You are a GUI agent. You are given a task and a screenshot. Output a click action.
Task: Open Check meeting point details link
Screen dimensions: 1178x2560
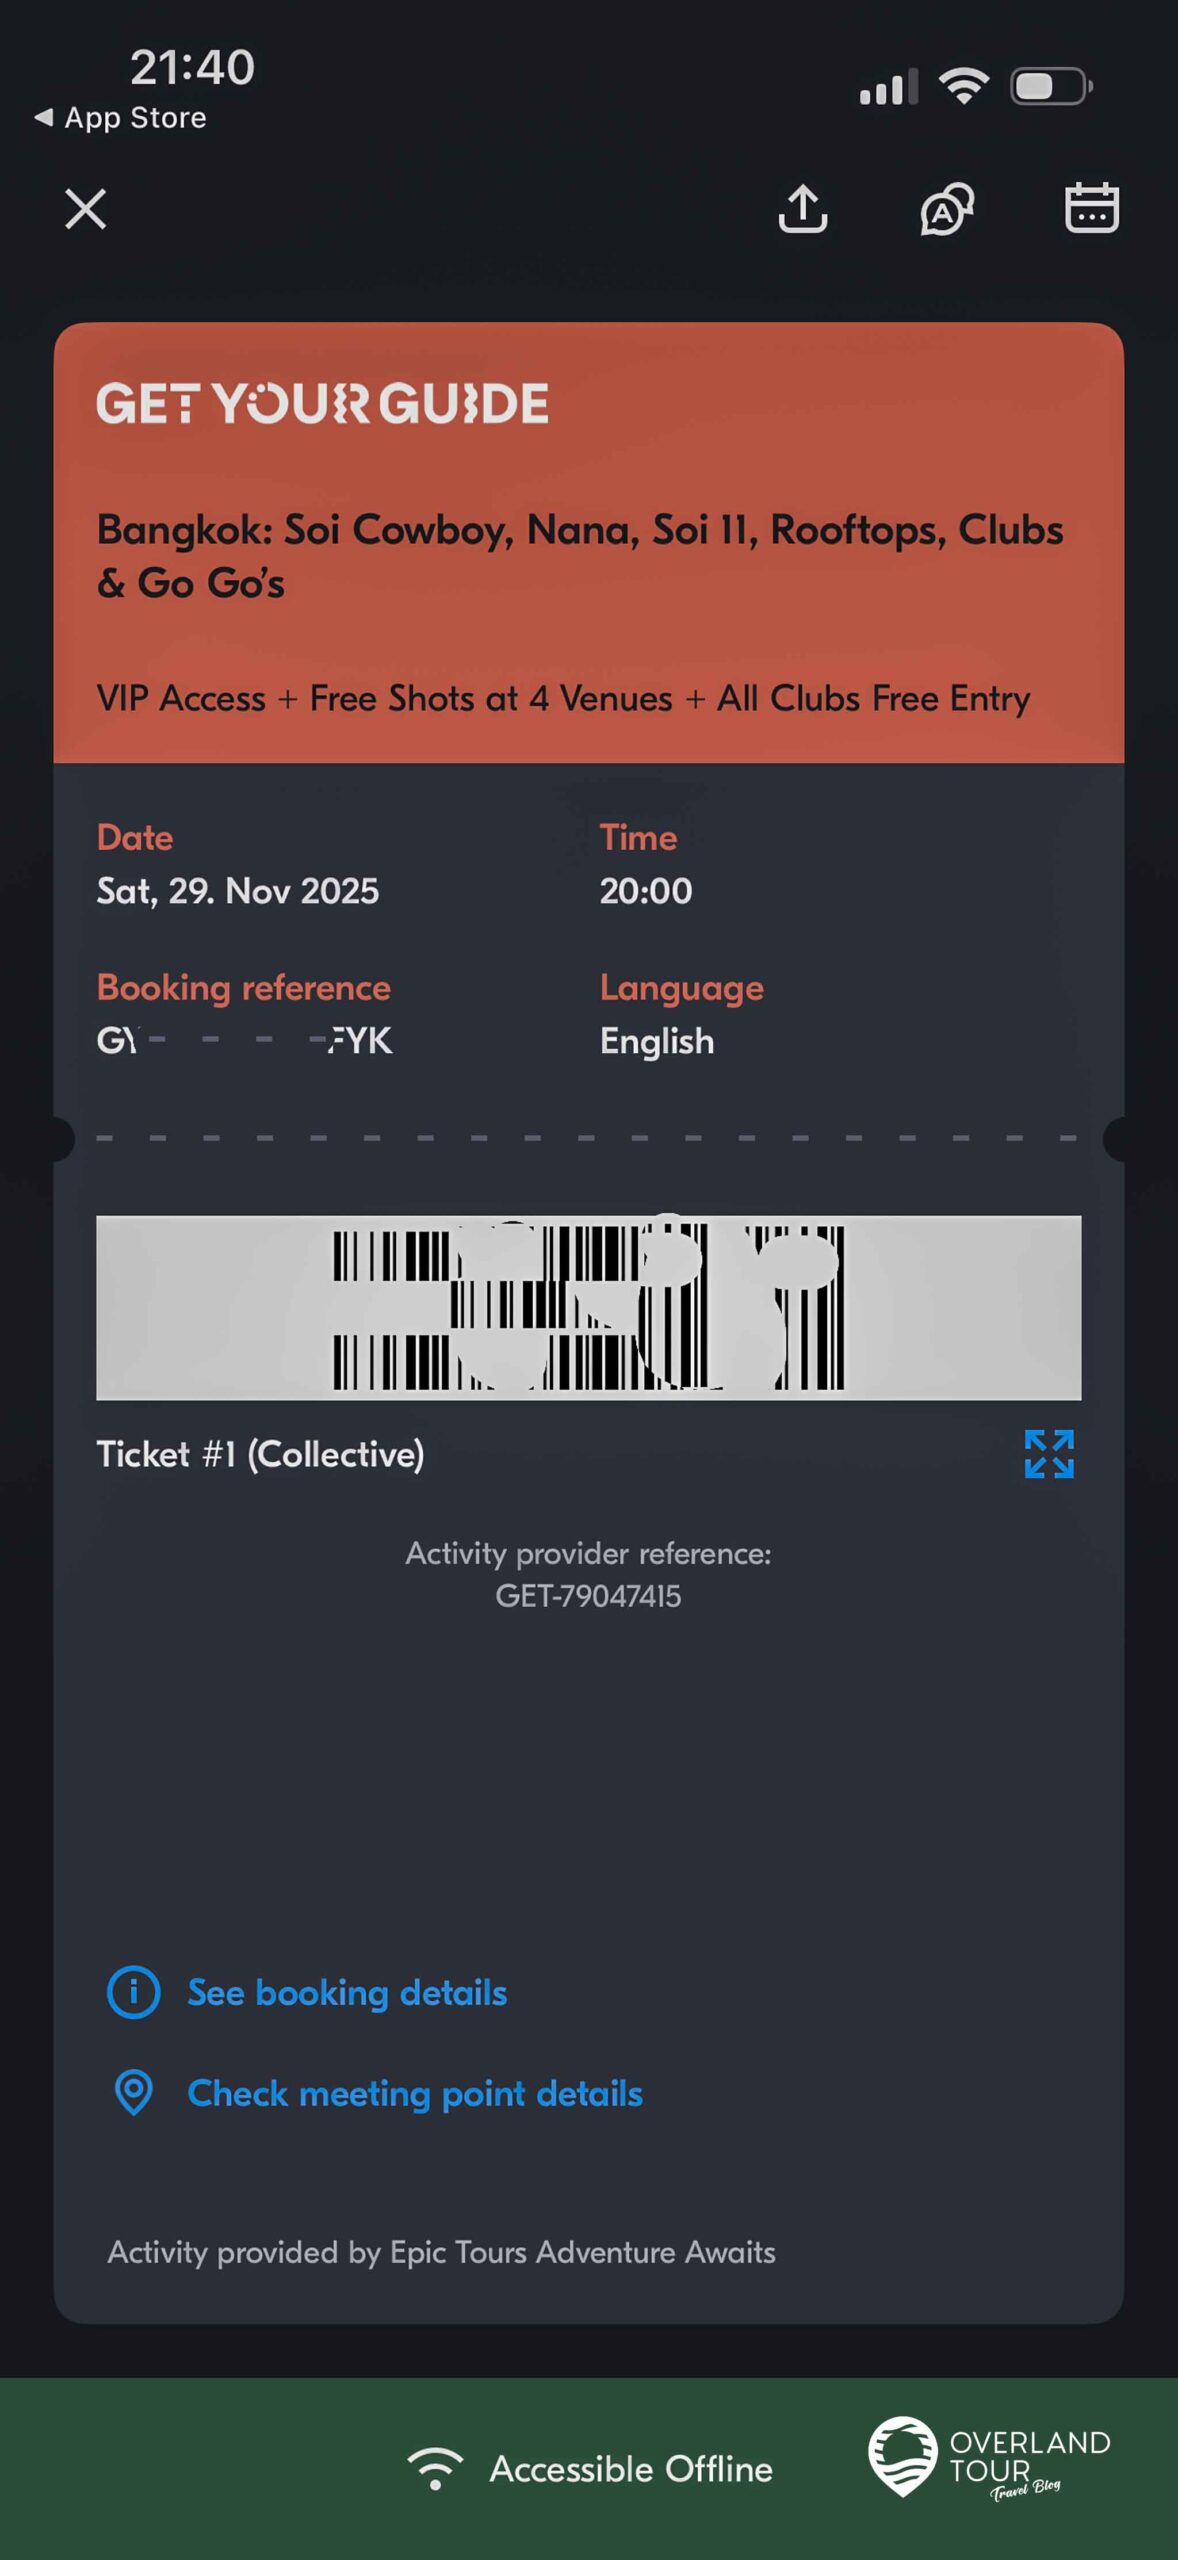[414, 2093]
